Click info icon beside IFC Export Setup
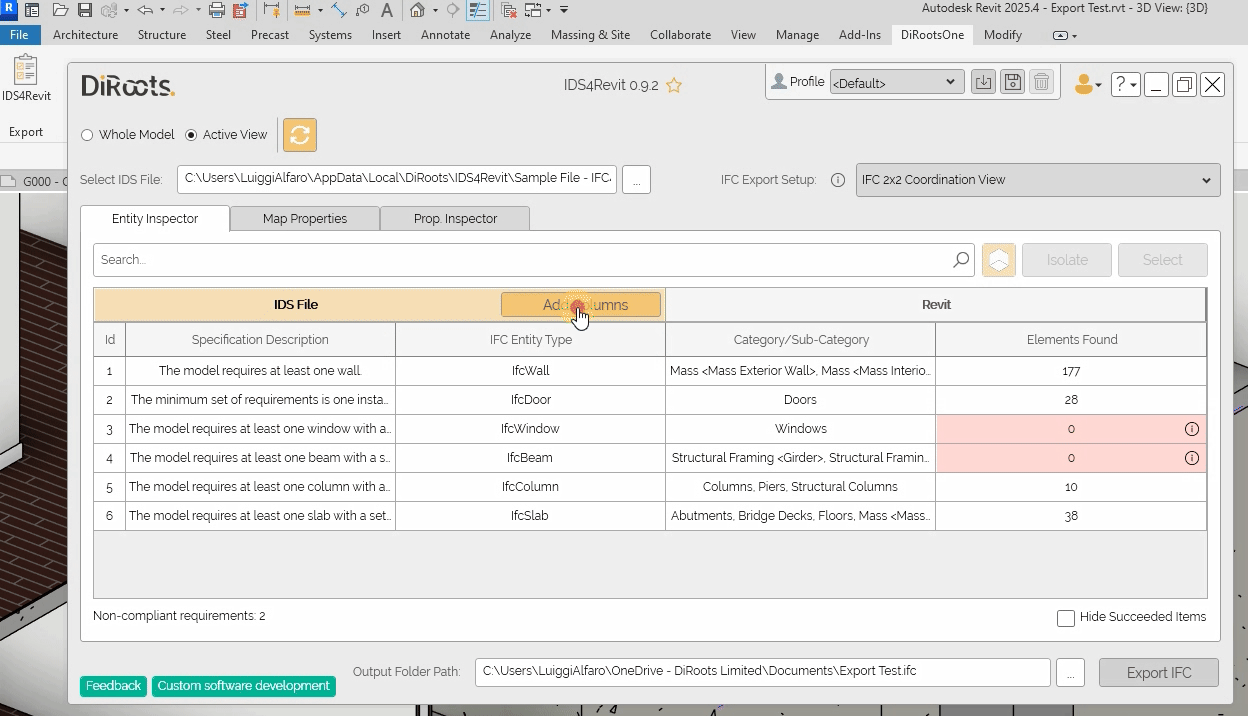This screenshot has height=716, width=1248. coord(838,180)
